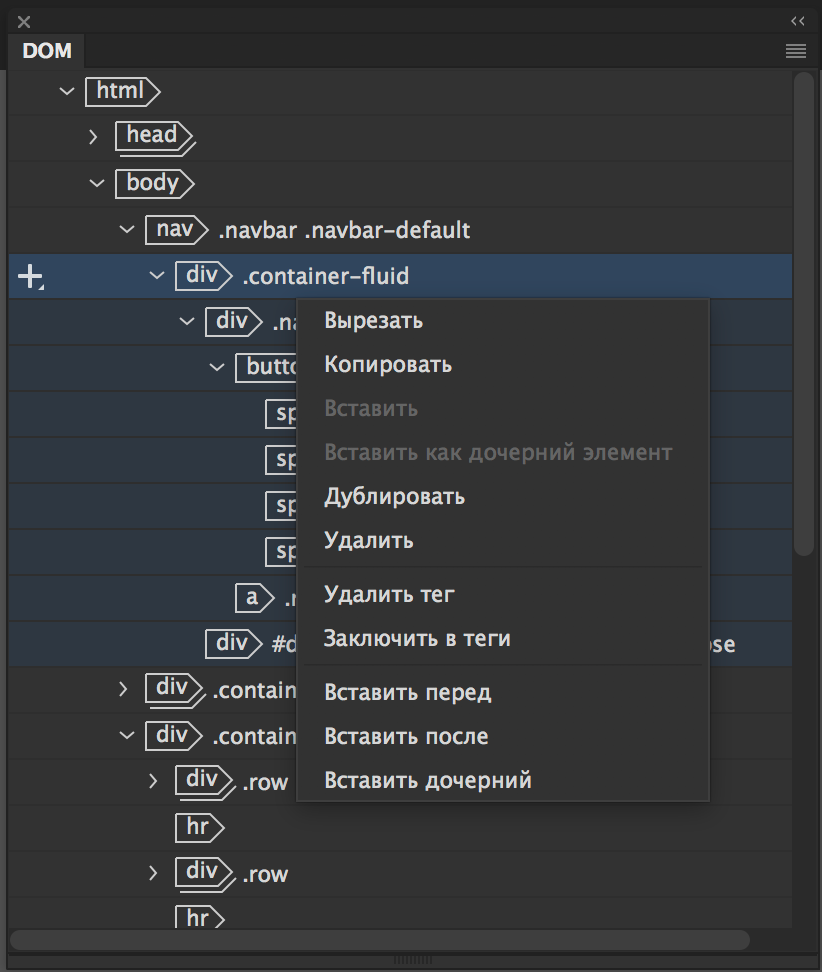Open the DOM panel options menu
This screenshot has height=972, width=822.
tap(796, 51)
